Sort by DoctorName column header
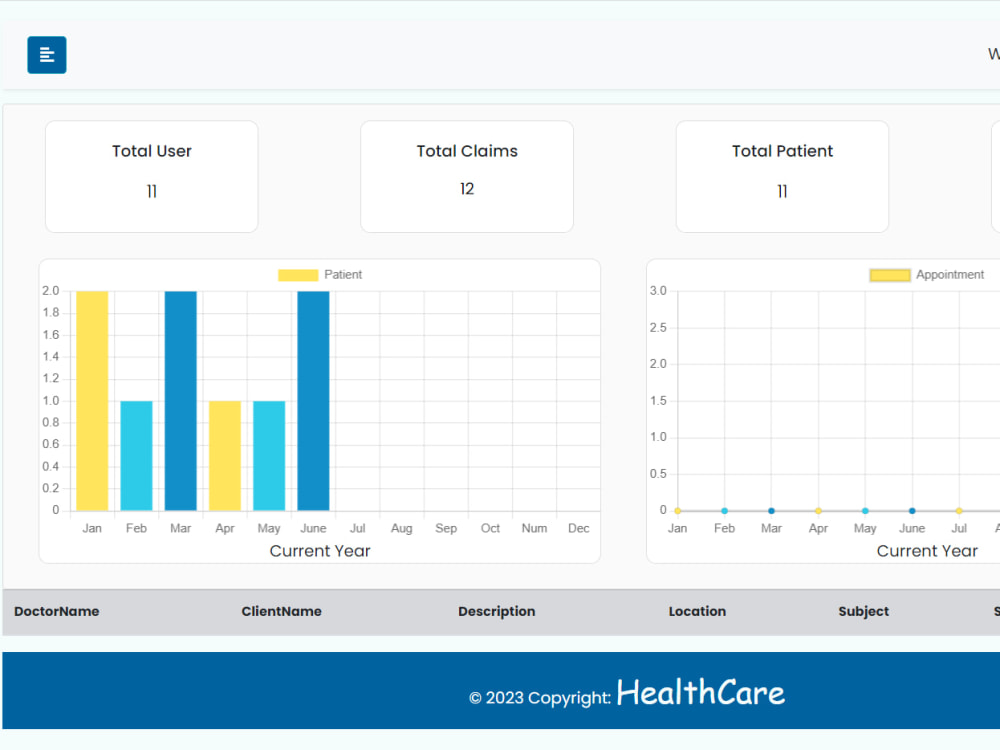Image resolution: width=1000 pixels, height=750 pixels. coord(57,611)
